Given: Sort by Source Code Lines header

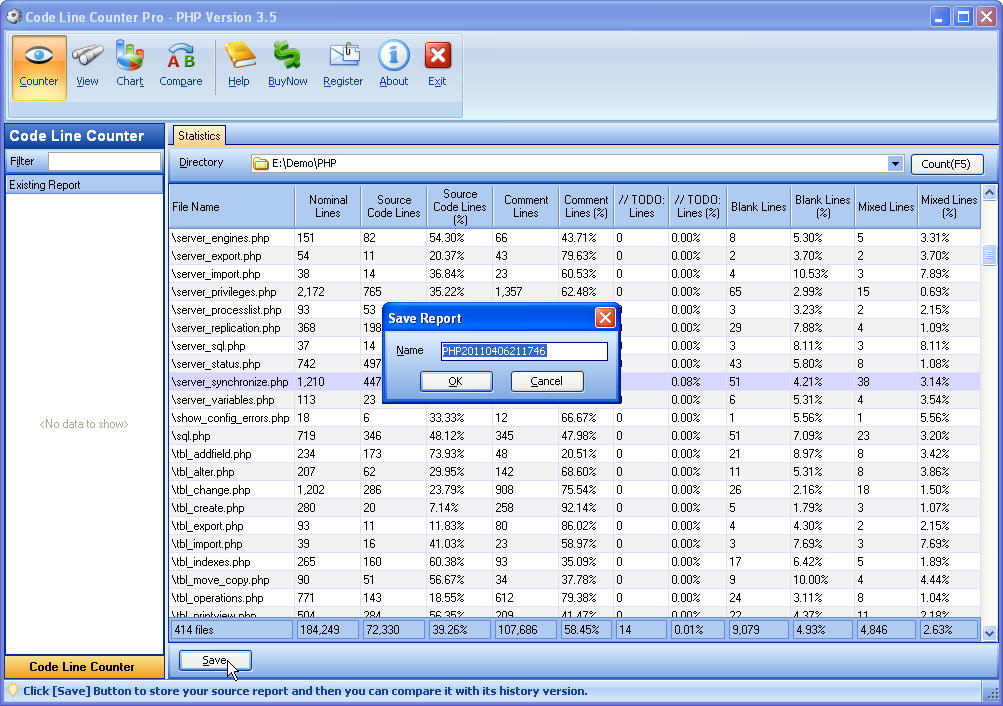Looking at the screenshot, I should (393, 207).
